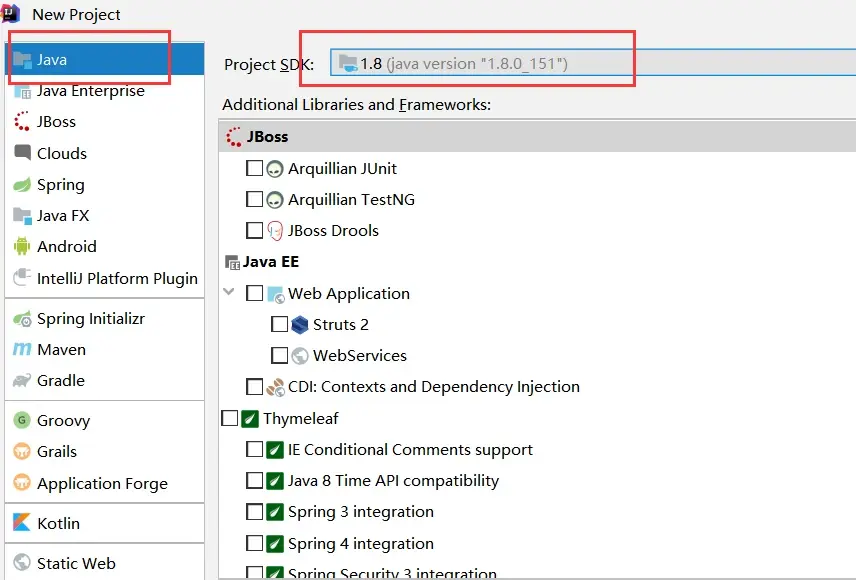The image size is (856, 580).
Task: Select JBoss project type in sidebar
Action: click(105, 122)
